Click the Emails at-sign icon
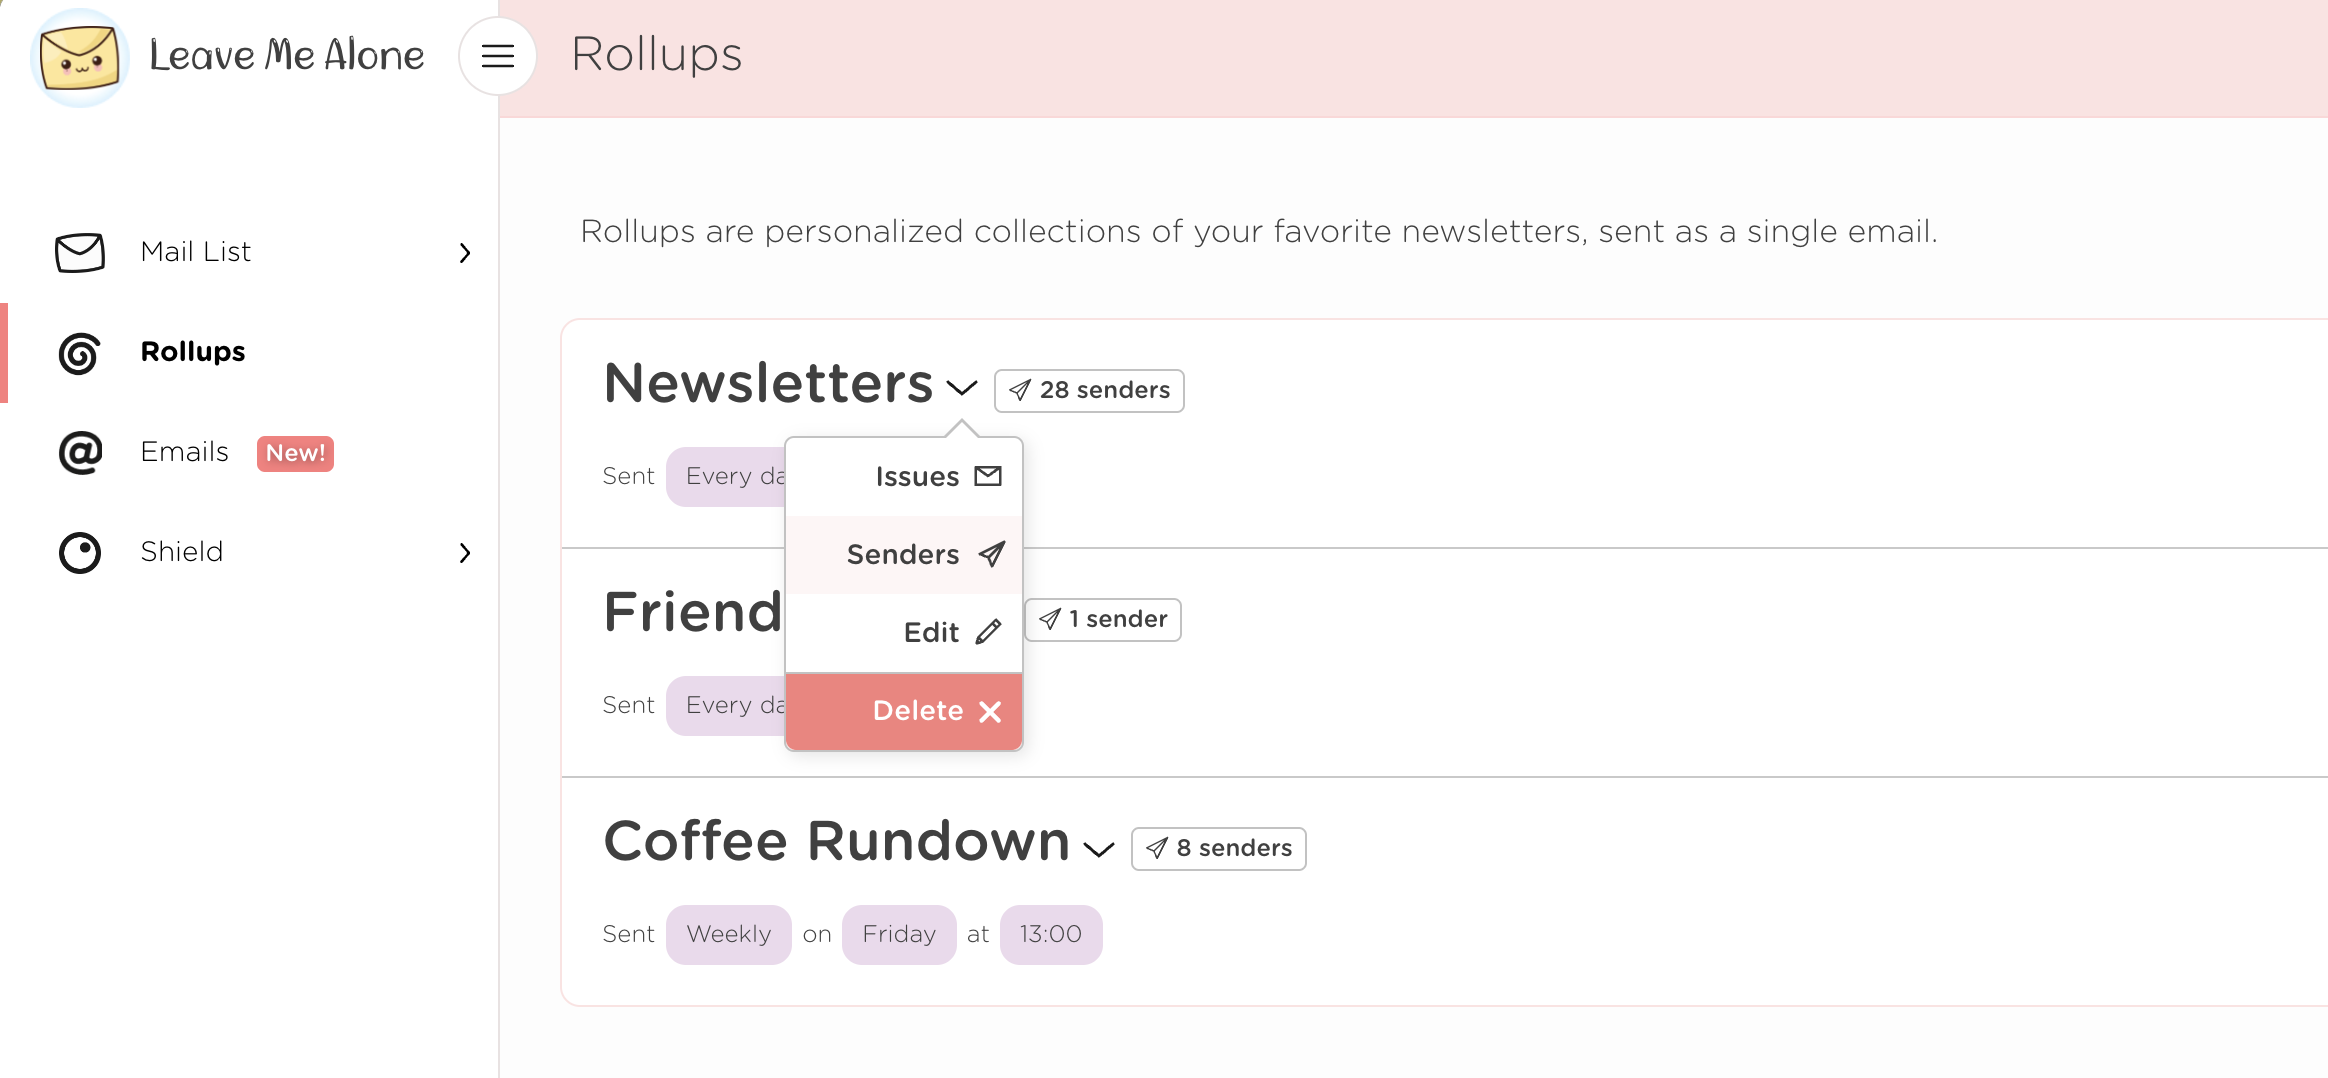This screenshot has height=1078, width=2328. [80, 453]
